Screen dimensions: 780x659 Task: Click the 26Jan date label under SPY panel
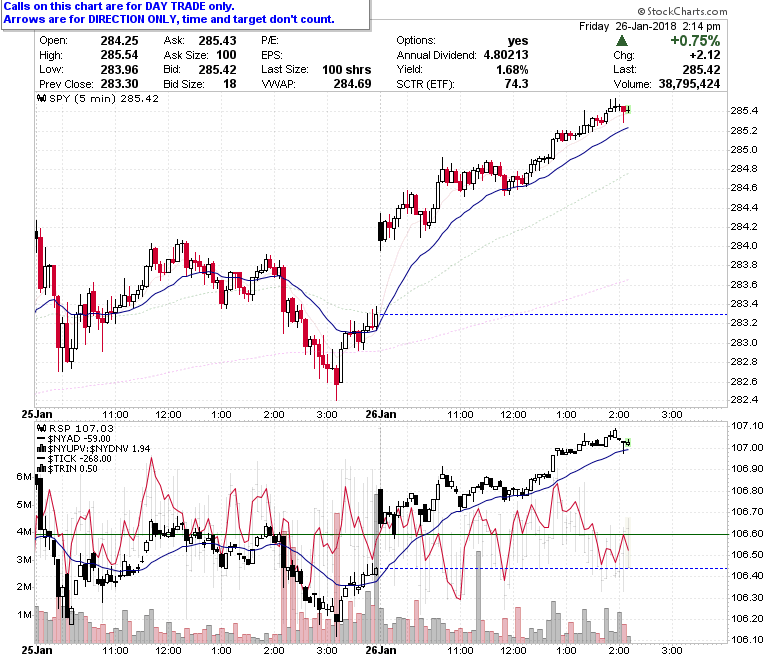click(381, 414)
